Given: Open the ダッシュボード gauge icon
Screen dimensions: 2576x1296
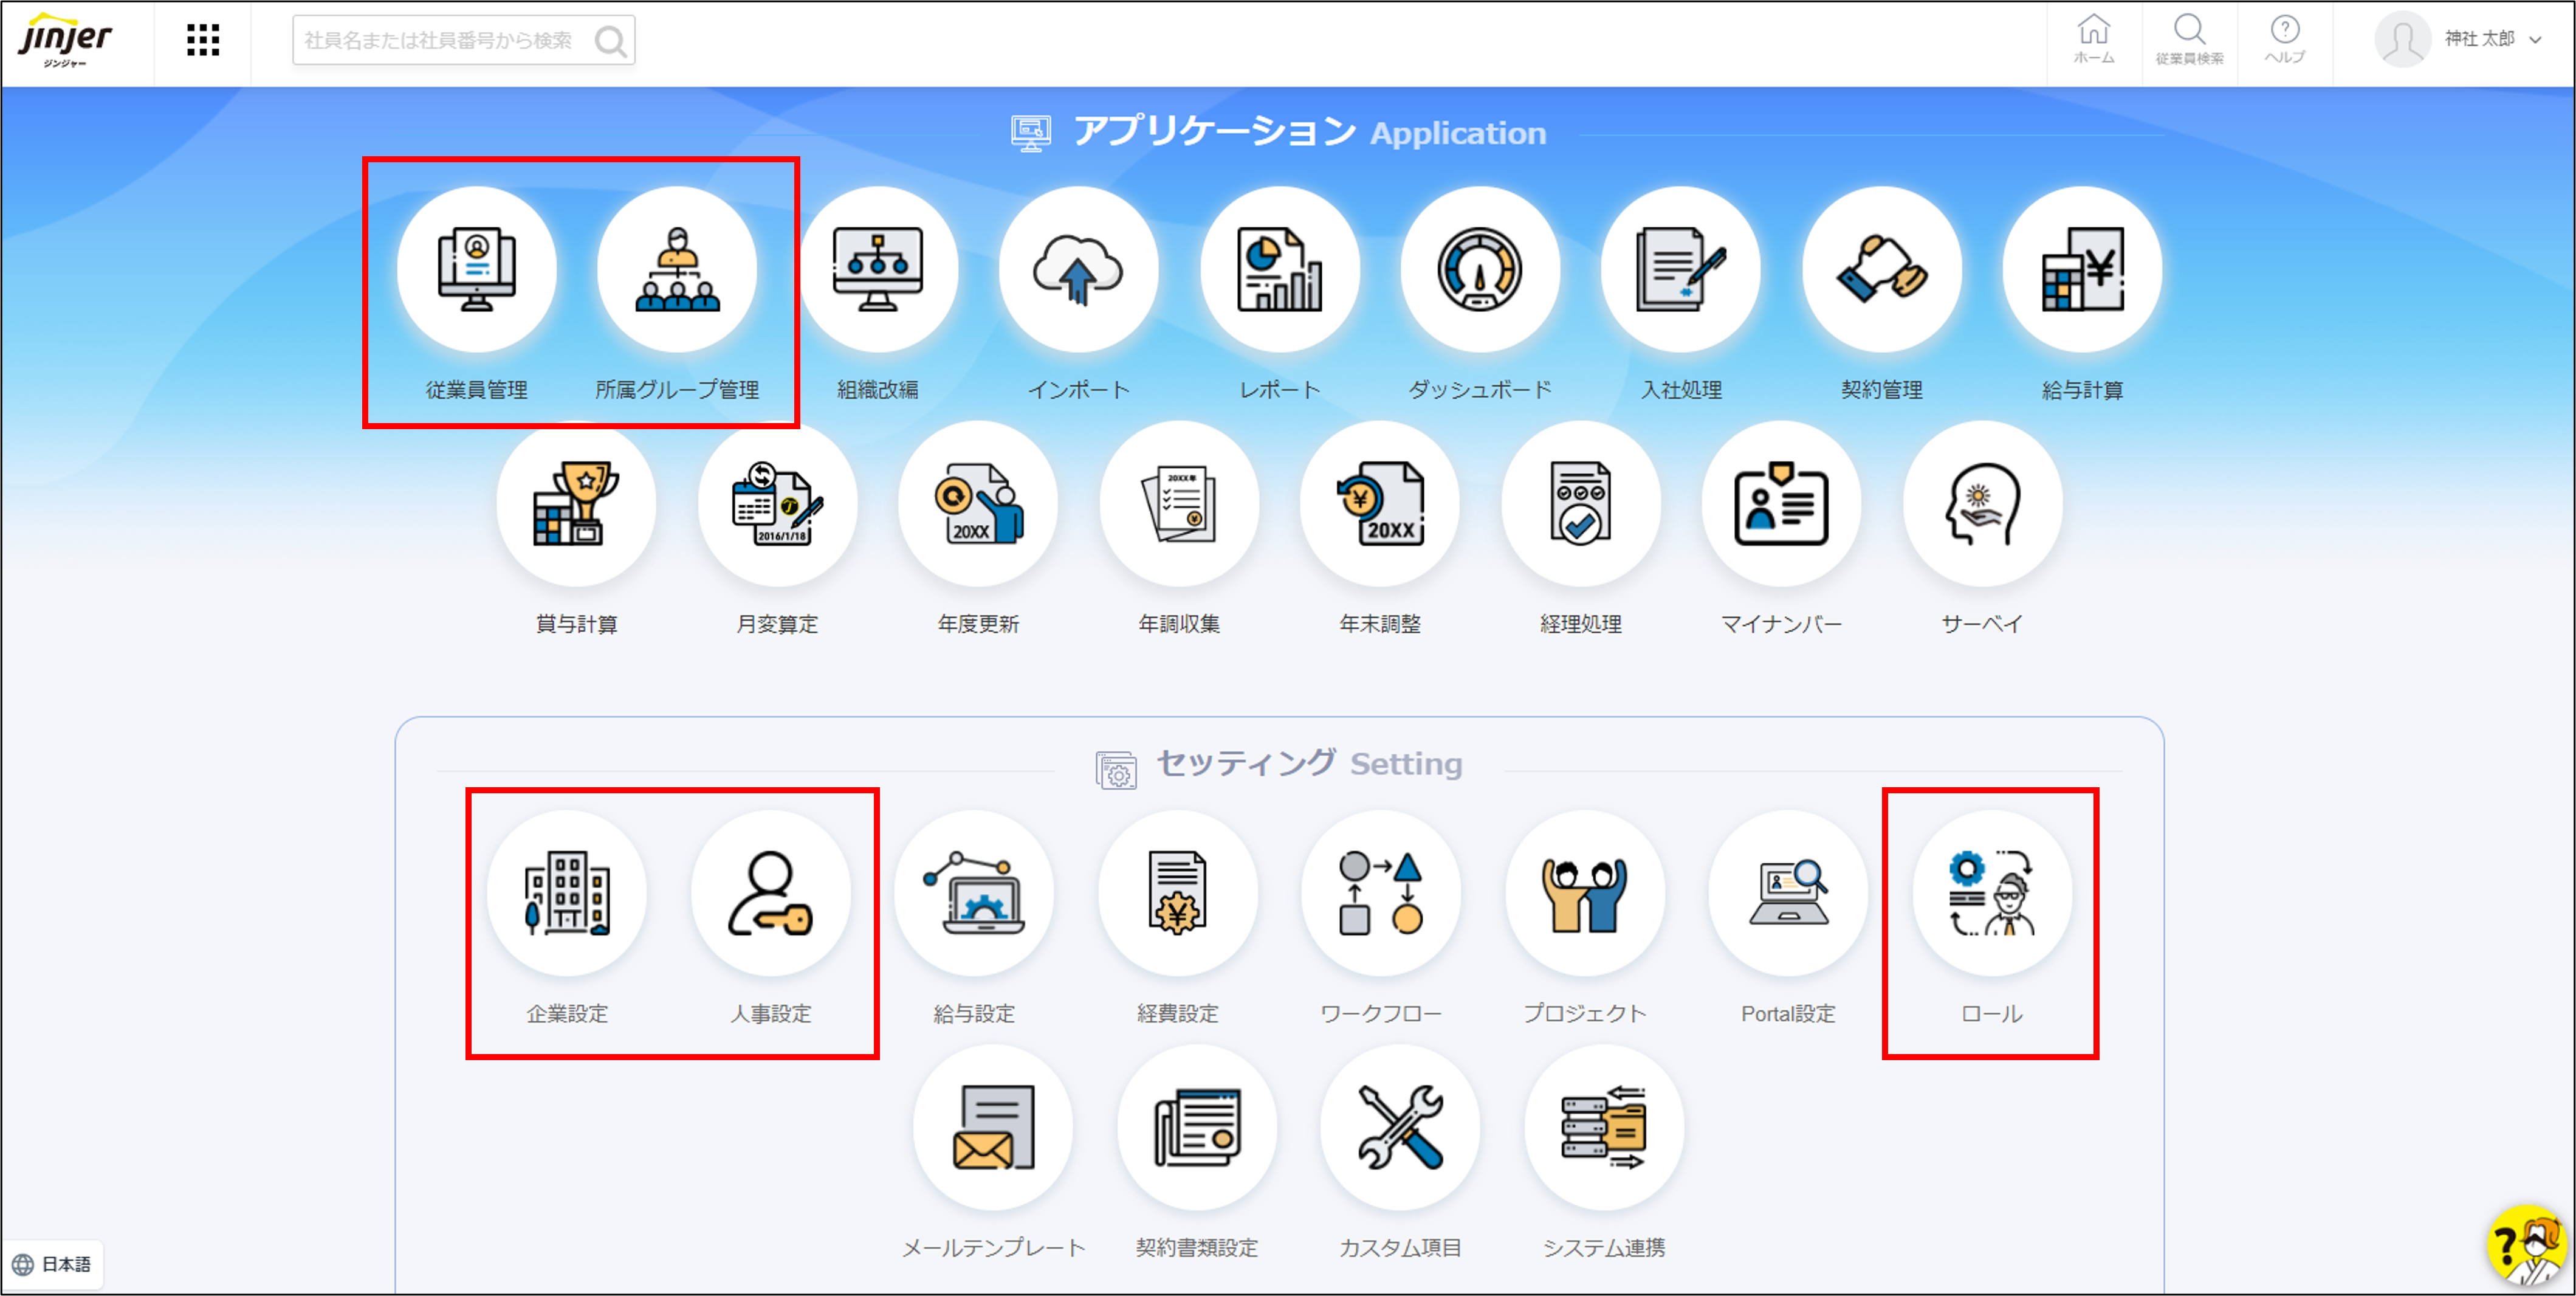Looking at the screenshot, I should 1479,270.
